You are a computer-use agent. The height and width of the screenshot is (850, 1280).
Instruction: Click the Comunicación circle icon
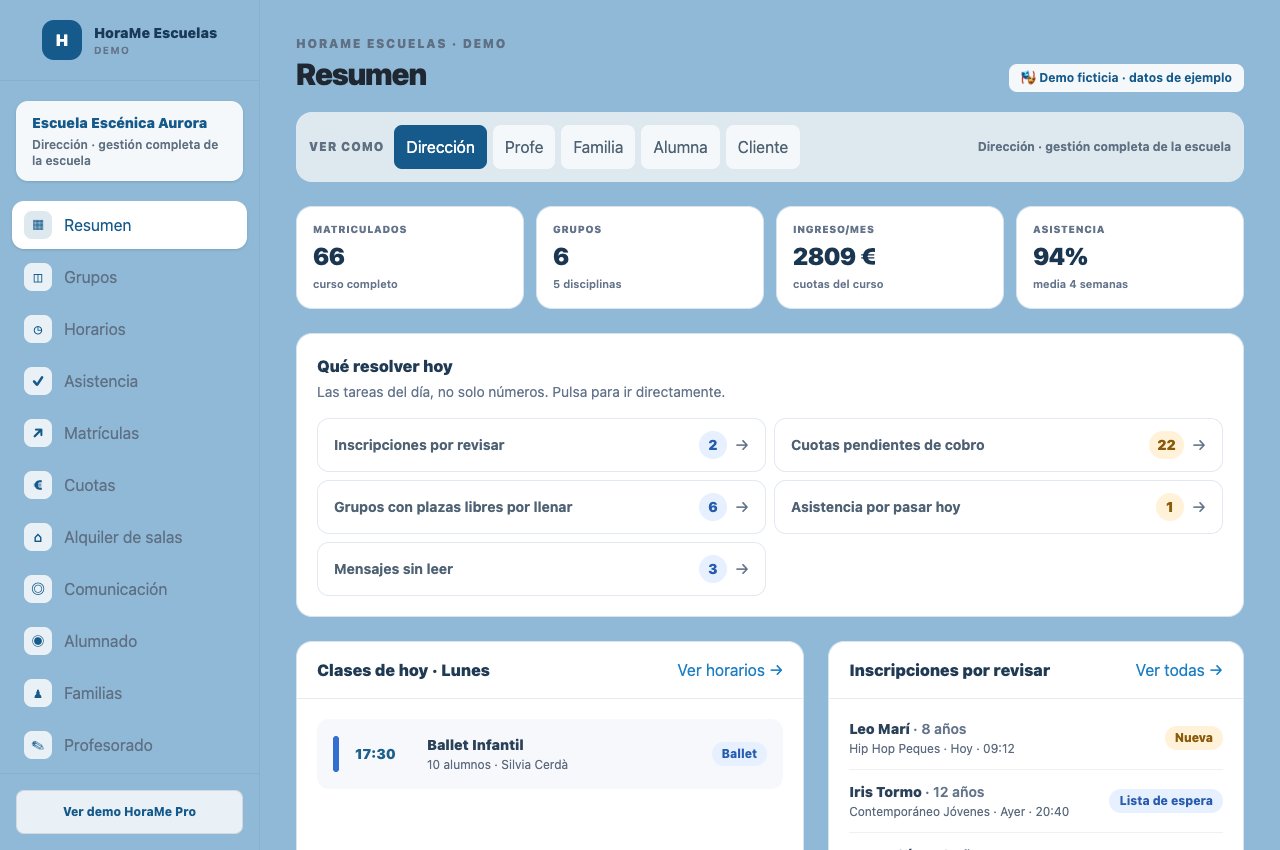[38, 589]
